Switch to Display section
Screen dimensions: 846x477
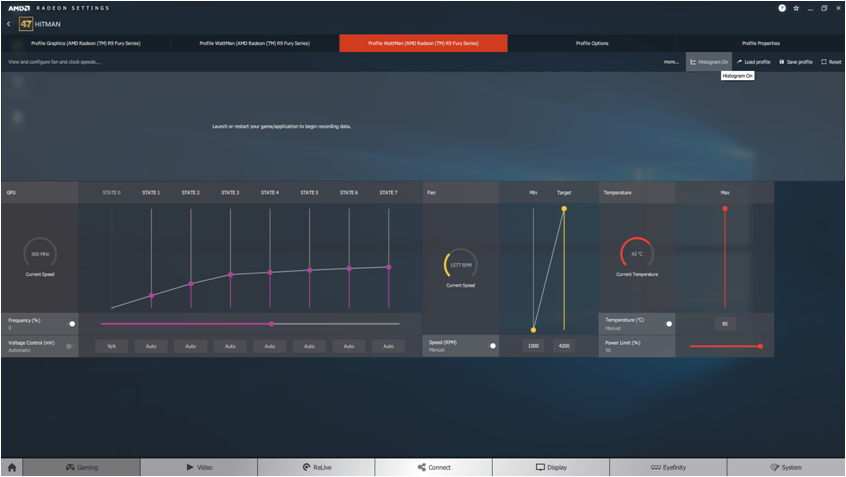point(551,467)
